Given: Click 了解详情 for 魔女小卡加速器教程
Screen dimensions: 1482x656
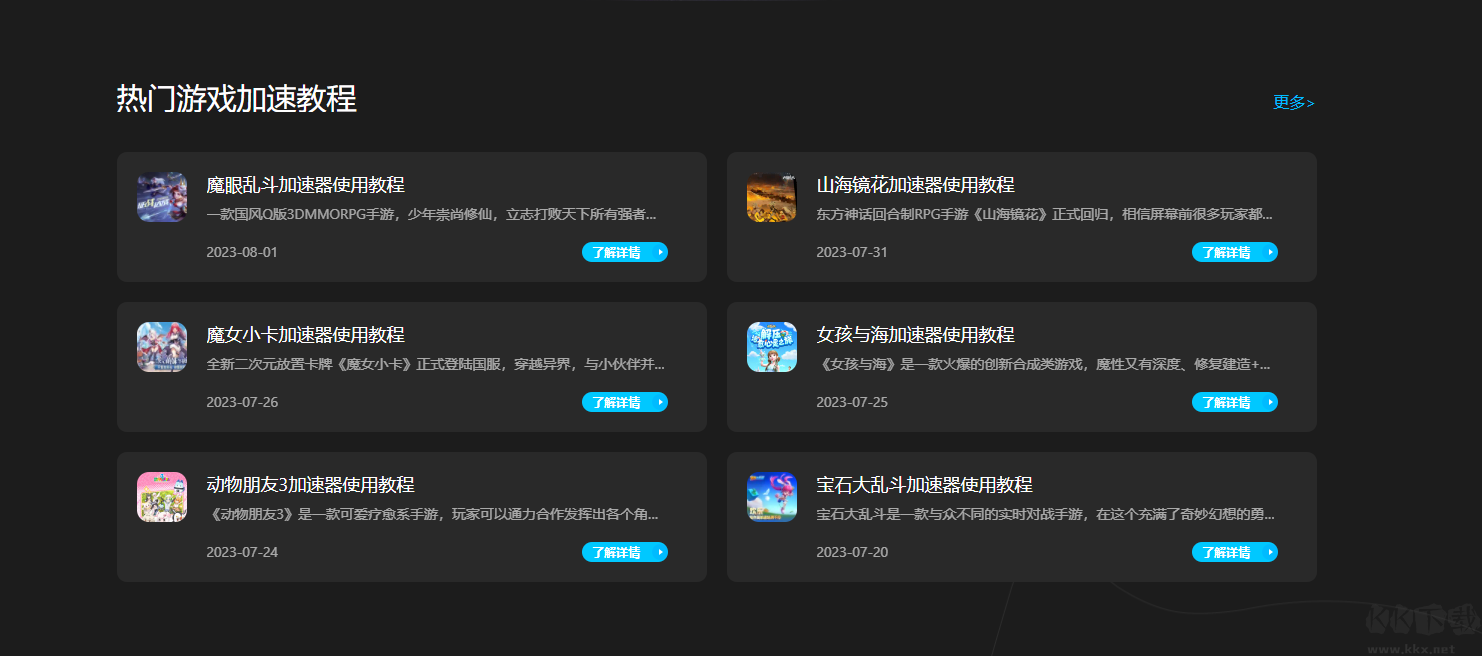Looking at the screenshot, I should [x=625, y=402].
